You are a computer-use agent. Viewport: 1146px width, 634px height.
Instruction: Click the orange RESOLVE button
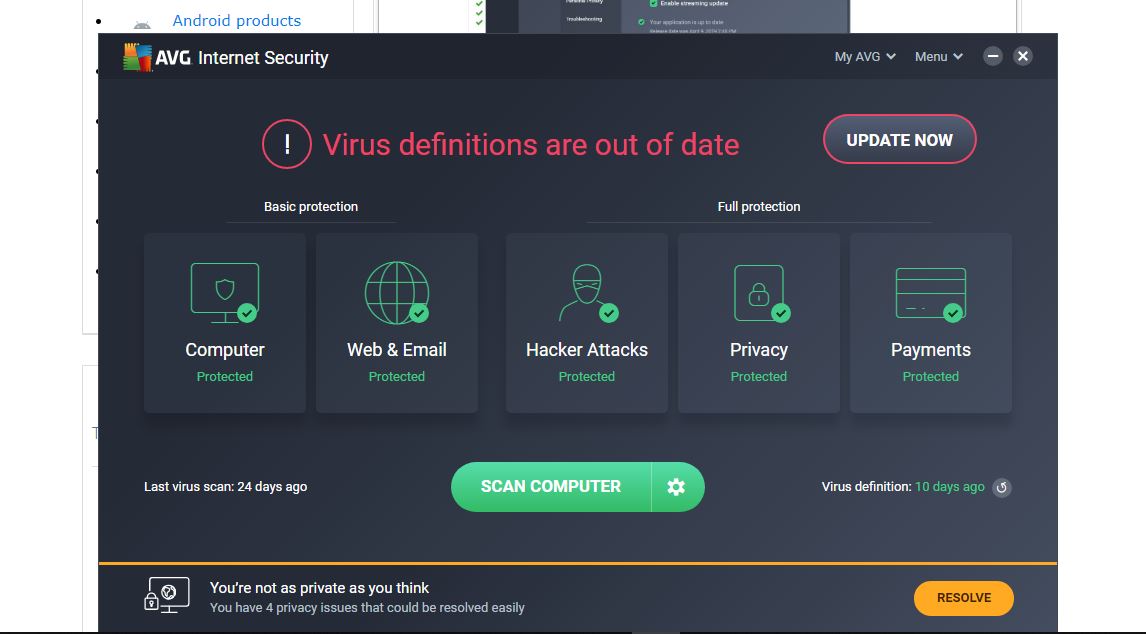click(964, 598)
